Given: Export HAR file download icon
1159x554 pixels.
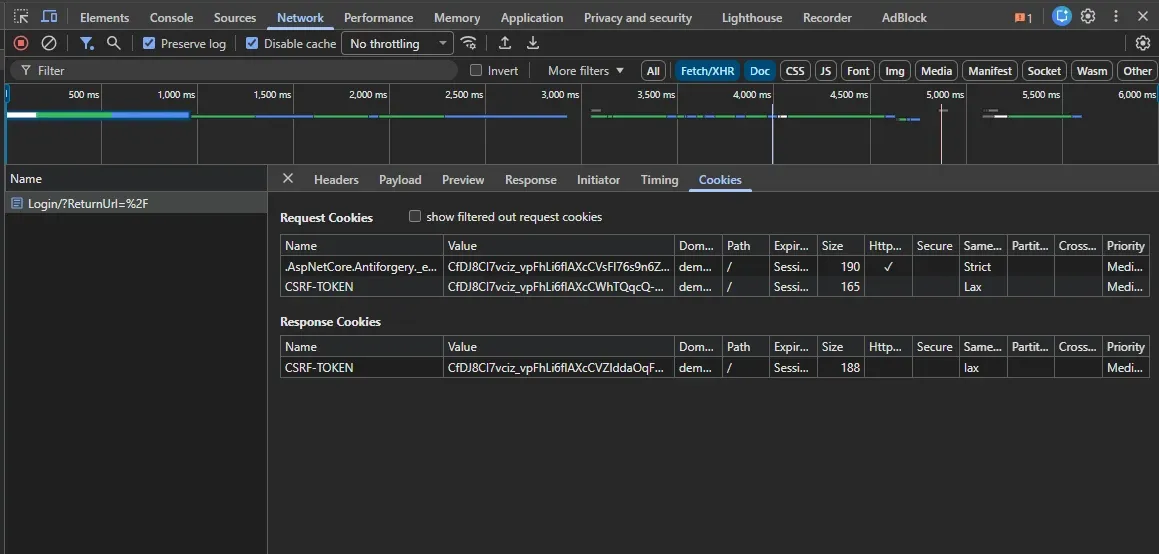Looking at the screenshot, I should tap(532, 43).
